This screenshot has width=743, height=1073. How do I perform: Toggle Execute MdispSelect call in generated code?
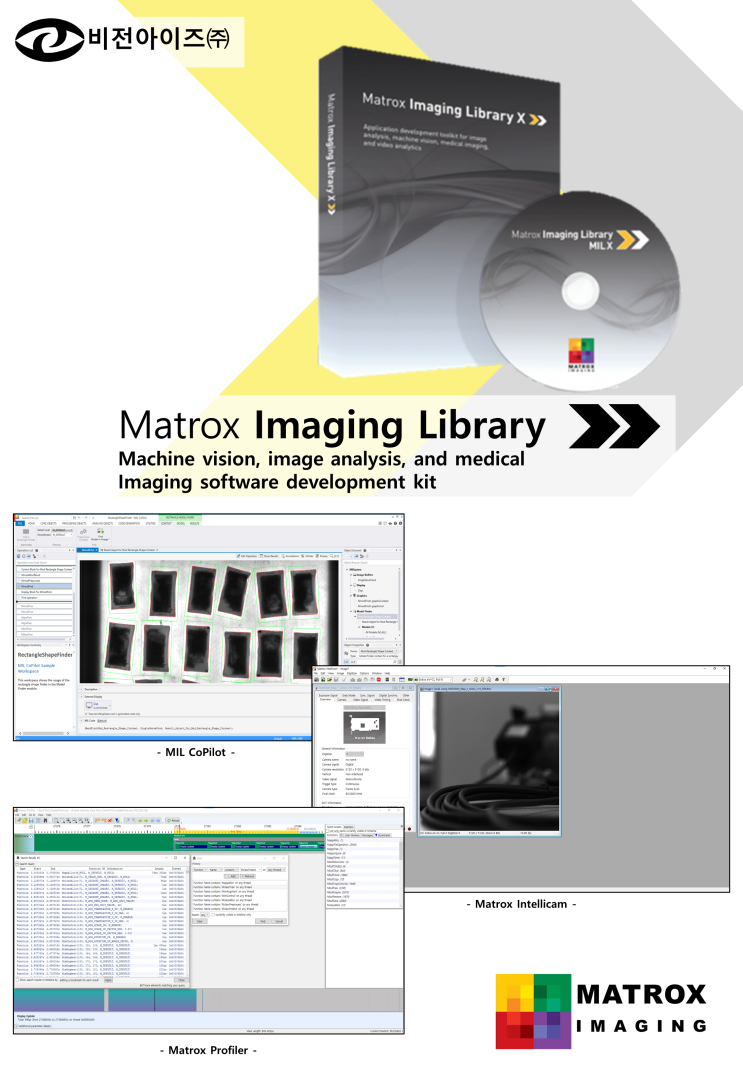[86, 714]
